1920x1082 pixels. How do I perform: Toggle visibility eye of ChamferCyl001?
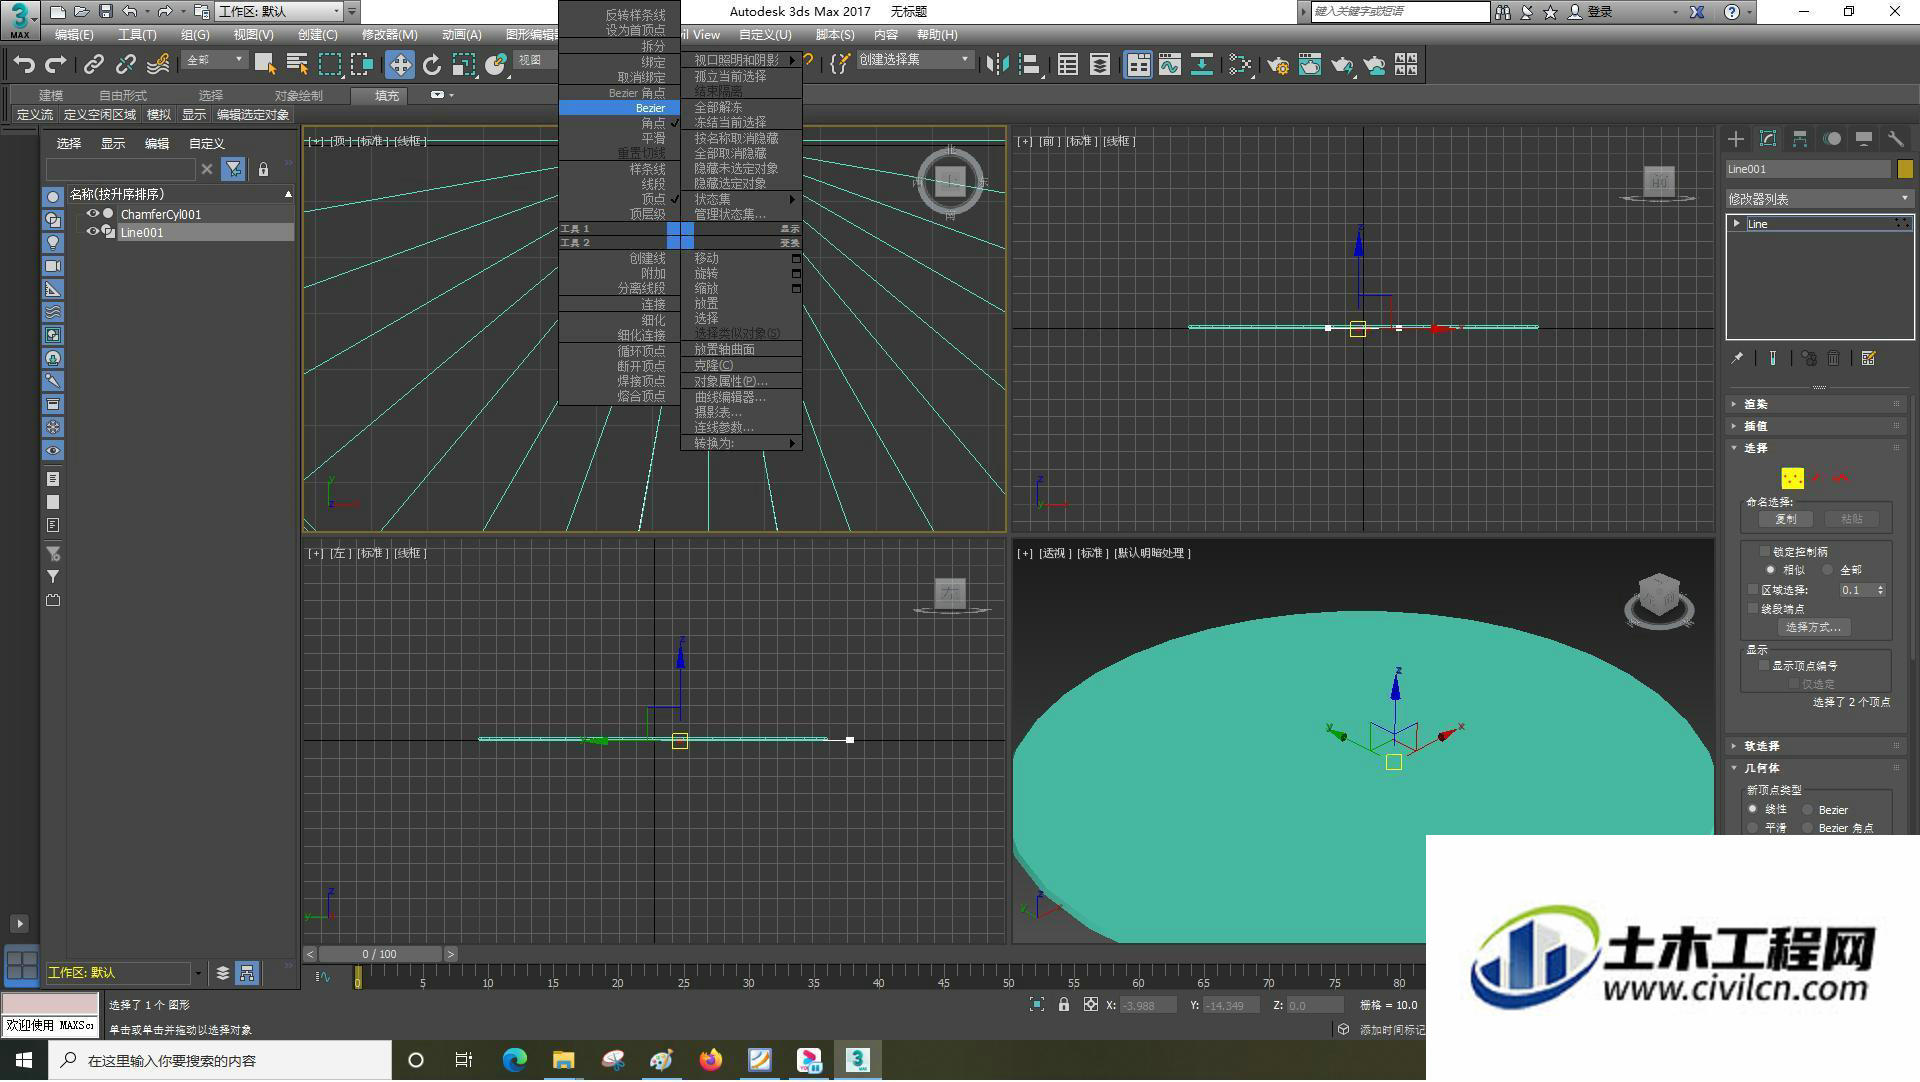tap(93, 214)
